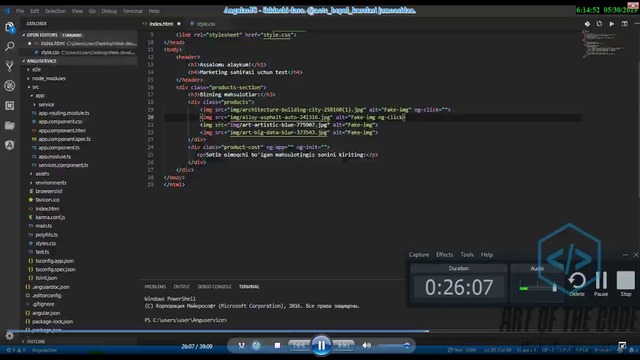
Task: Click the recorder Stop button
Action: tap(626, 284)
